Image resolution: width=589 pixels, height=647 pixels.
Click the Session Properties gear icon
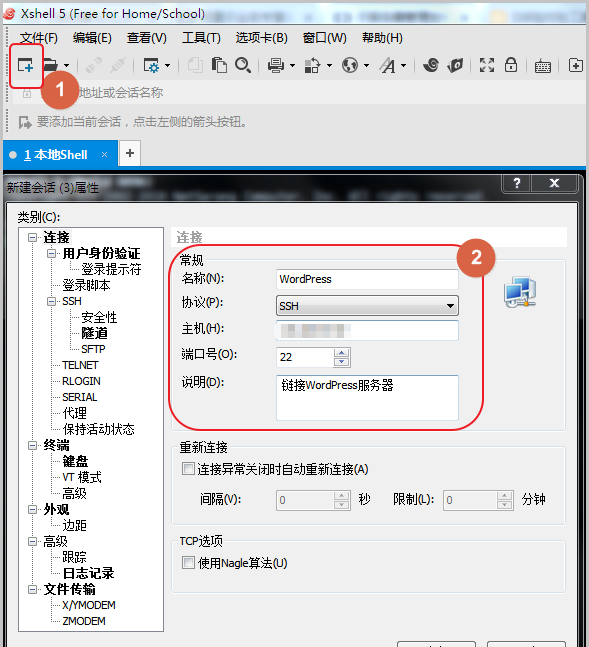tap(151, 65)
